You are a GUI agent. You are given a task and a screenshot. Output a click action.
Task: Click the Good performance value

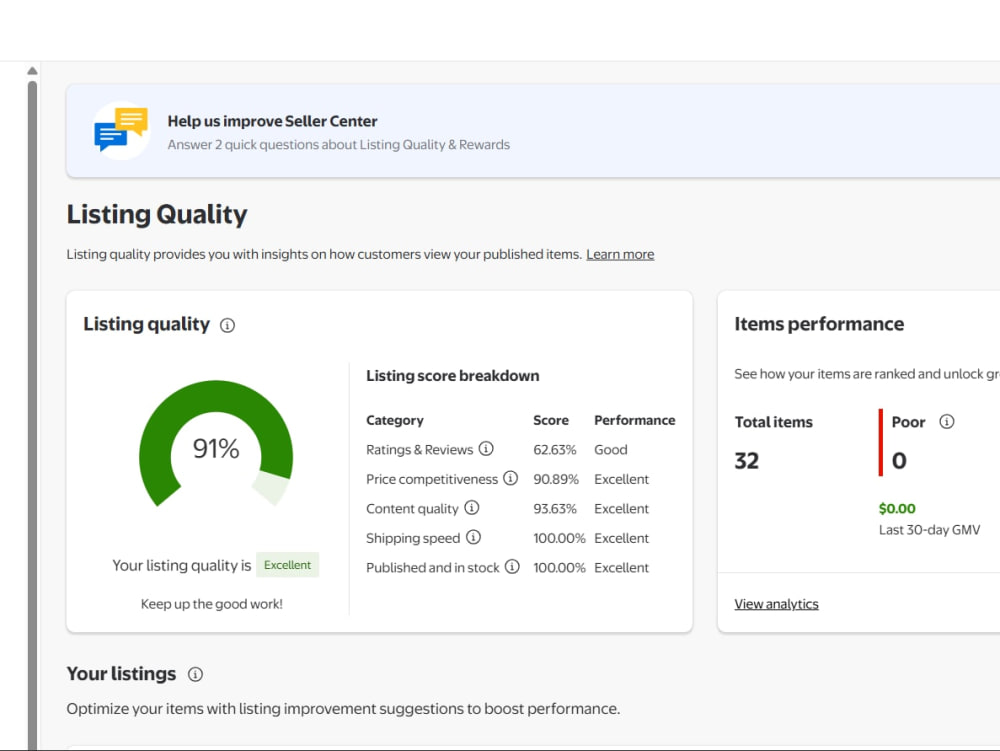[610, 449]
